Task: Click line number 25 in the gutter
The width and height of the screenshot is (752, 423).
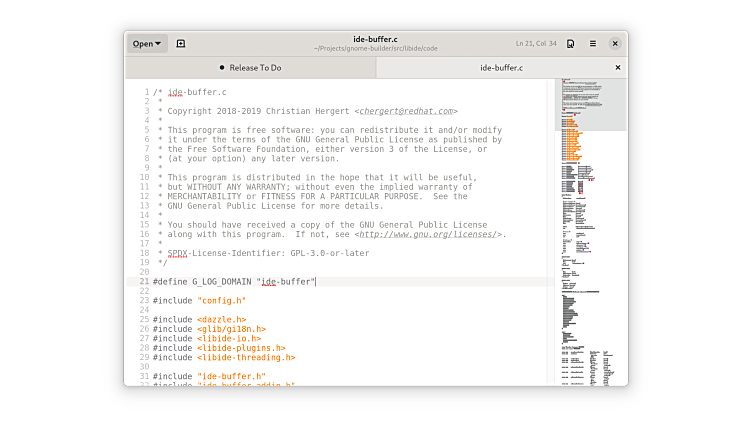Action: [x=144, y=319]
